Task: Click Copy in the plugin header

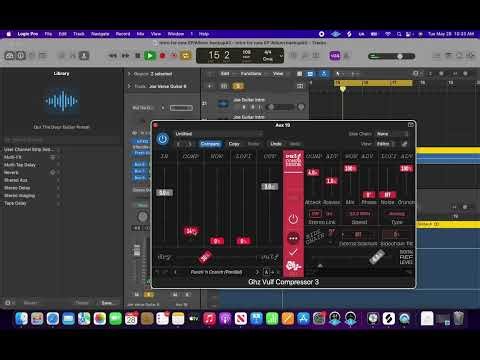Action: click(x=234, y=144)
